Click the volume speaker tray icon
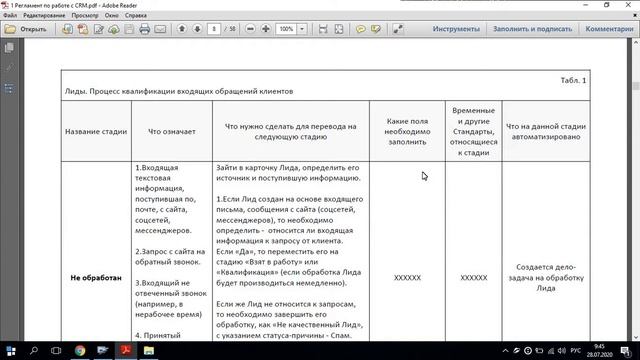This screenshot has width=640, height=360. 562,351
